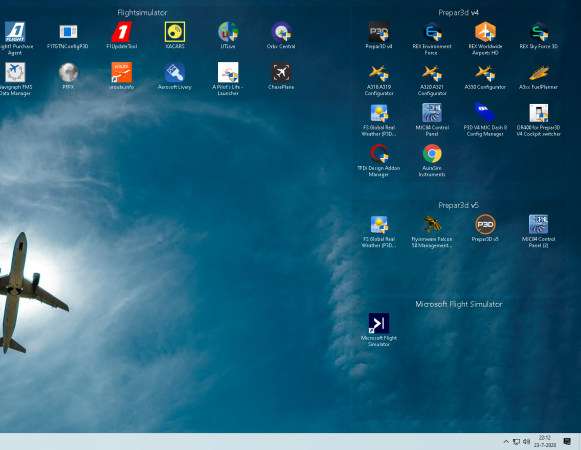581x450 pixels.
Task: Open the network tray icon
Action: click(x=516, y=441)
